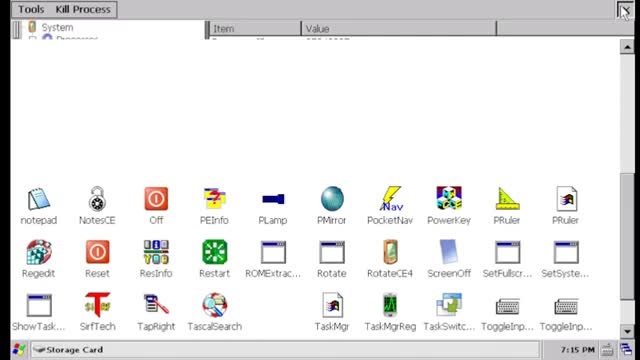Click the scrollbar down arrow
This screenshot has height=360, width=640.
(627, 331)
